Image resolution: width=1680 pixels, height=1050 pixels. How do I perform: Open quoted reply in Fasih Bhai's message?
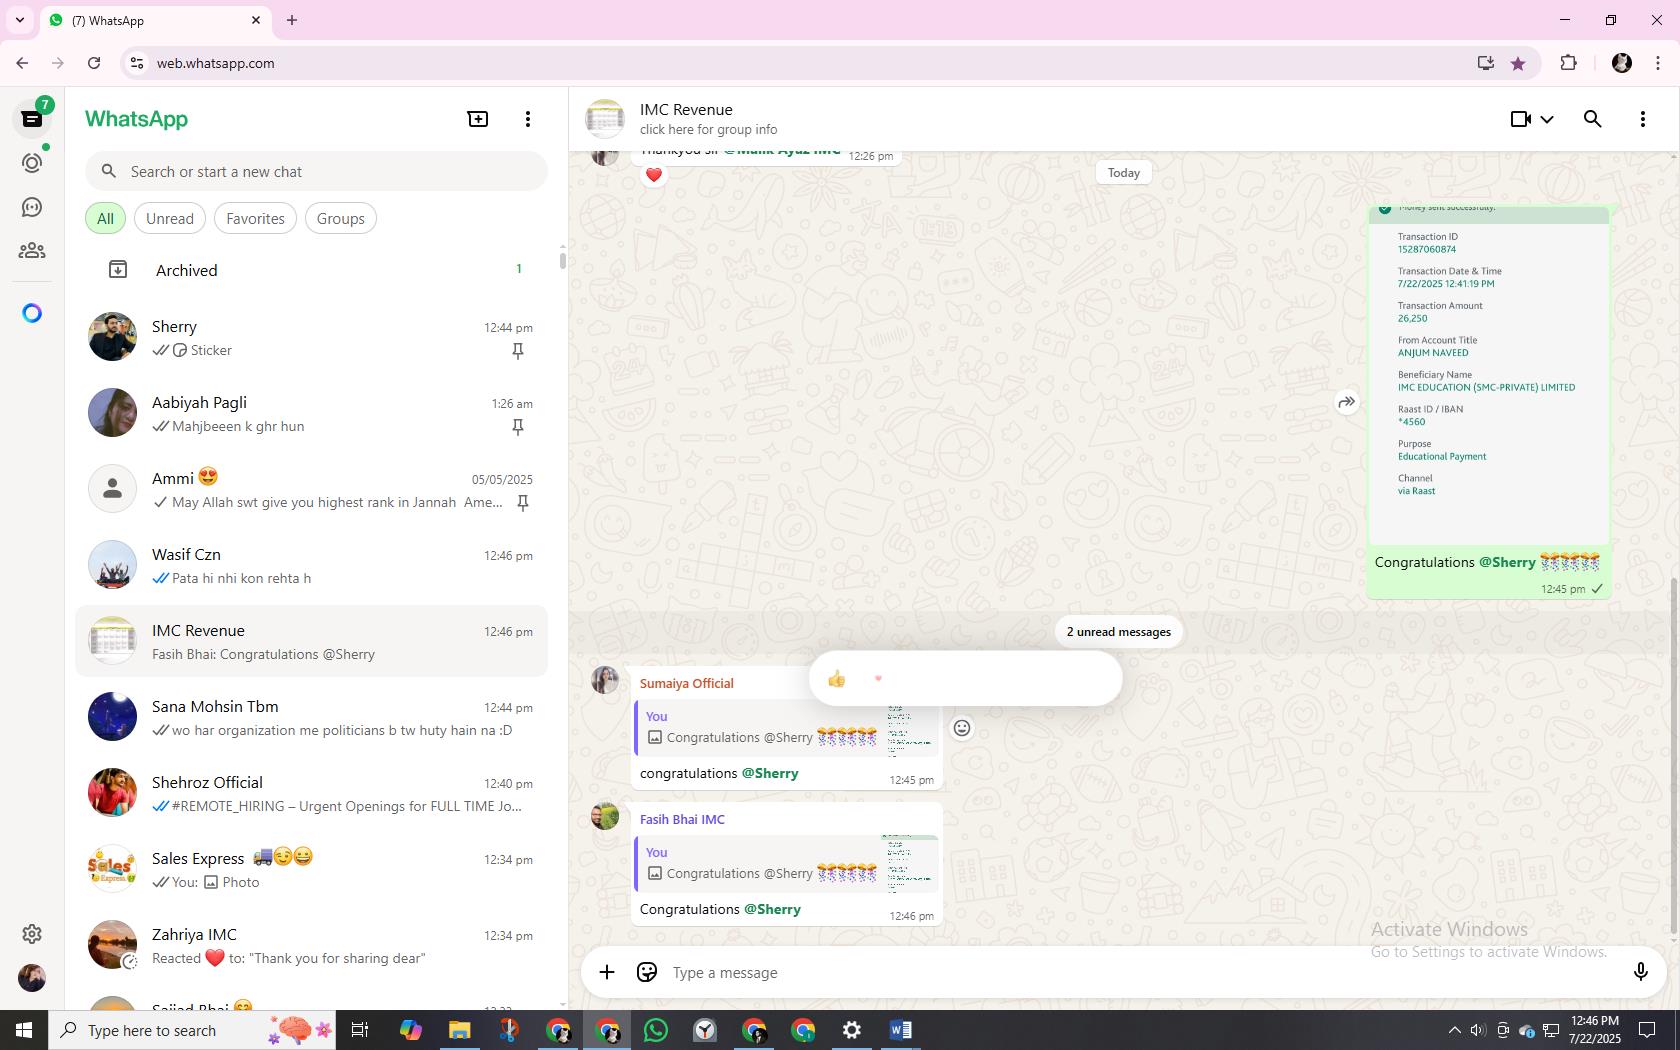[786, 864]
